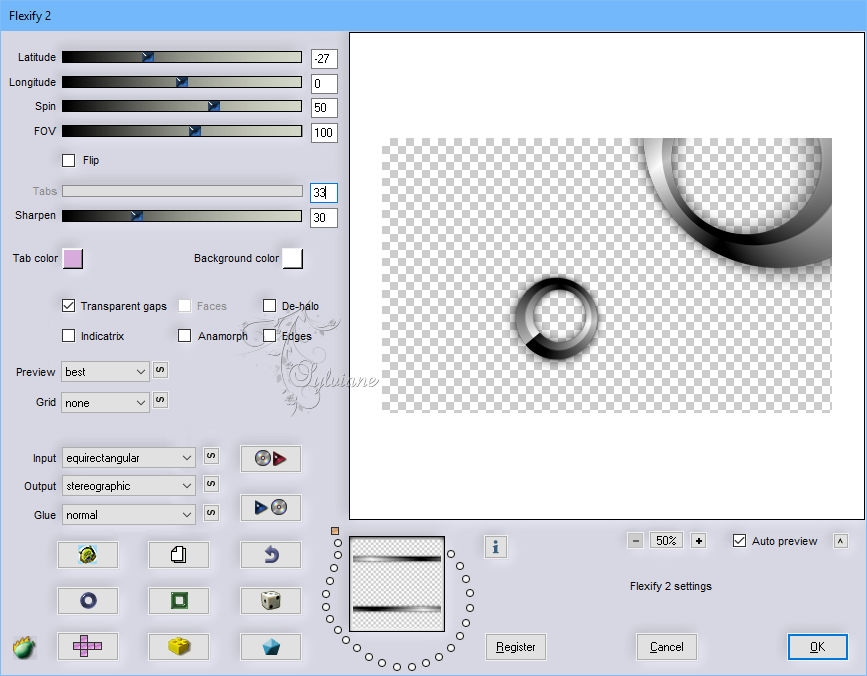The height and width of the screenshot is (676, 867).
Task: Click the flaming globe logo icon
Action: 24,647
